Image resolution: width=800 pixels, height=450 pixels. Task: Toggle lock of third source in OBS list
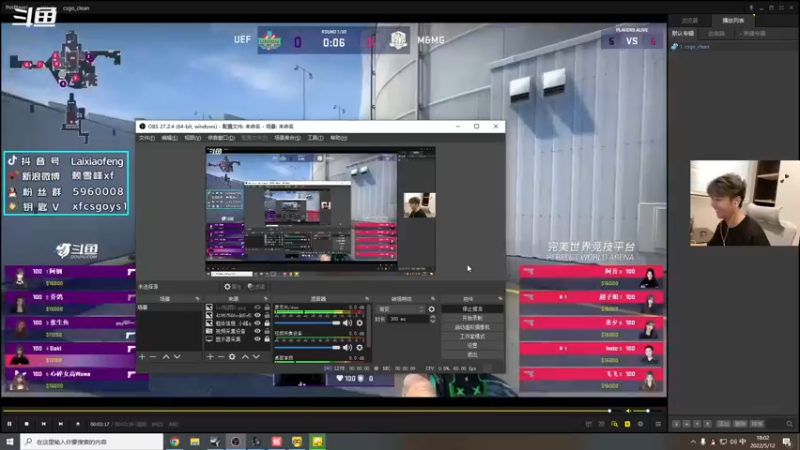click(x=267, y=323)
